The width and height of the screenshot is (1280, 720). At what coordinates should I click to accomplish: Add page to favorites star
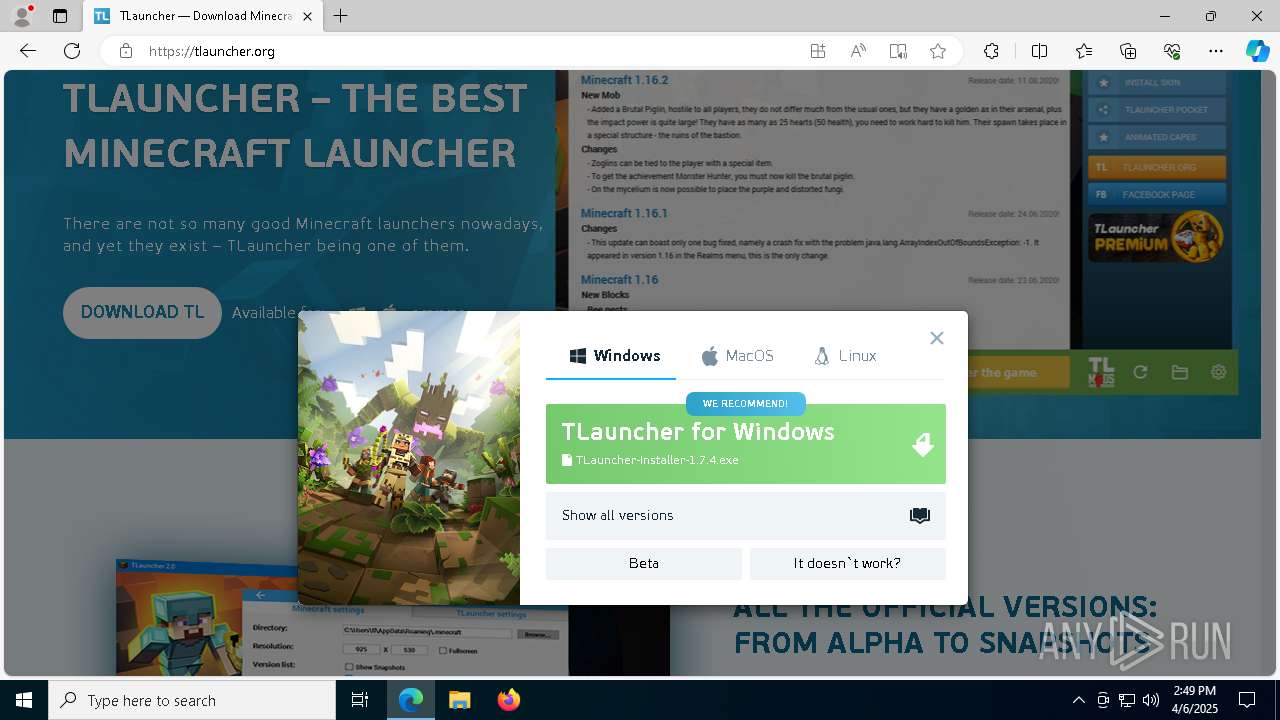[938, 51]
